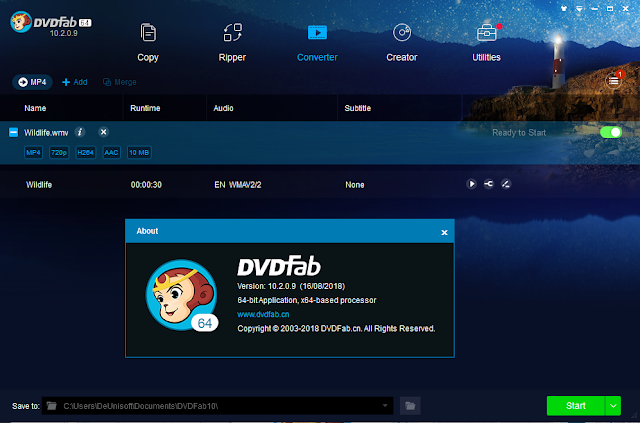The width and height of the screenshot is (640, 423).
Task: Add a new source file
Action: [x=75, y=82]
